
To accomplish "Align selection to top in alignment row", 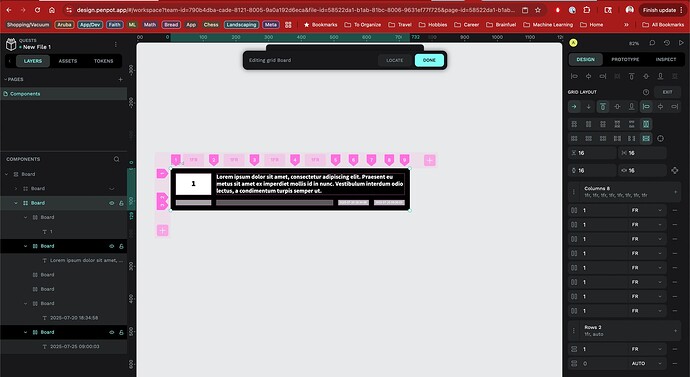I will tap(631, 76).
